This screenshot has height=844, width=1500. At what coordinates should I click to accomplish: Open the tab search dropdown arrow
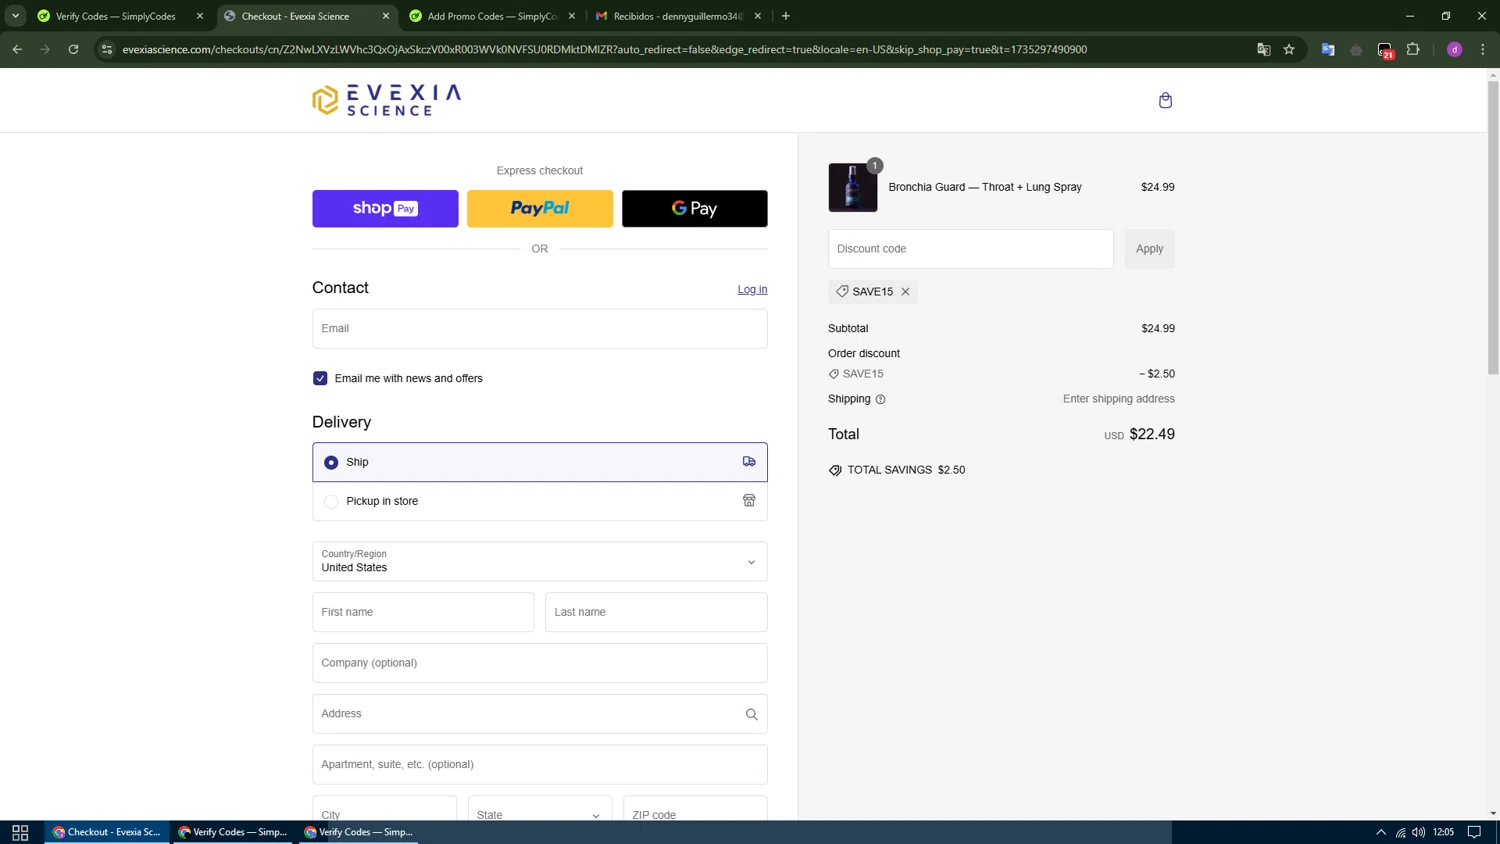coord(15,16)
